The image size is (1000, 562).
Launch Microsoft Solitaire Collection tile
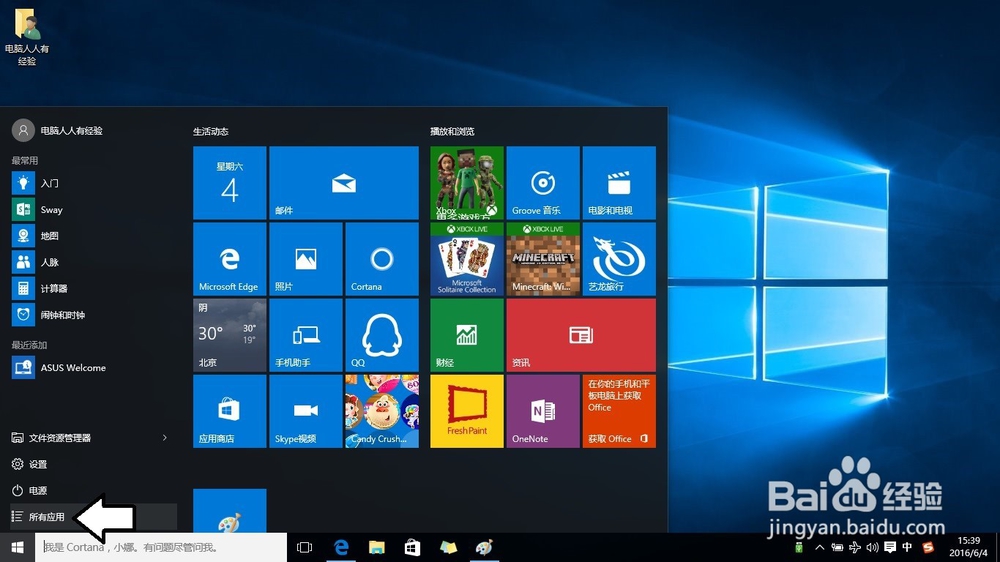pyautogui.click(x=467, y=259)
